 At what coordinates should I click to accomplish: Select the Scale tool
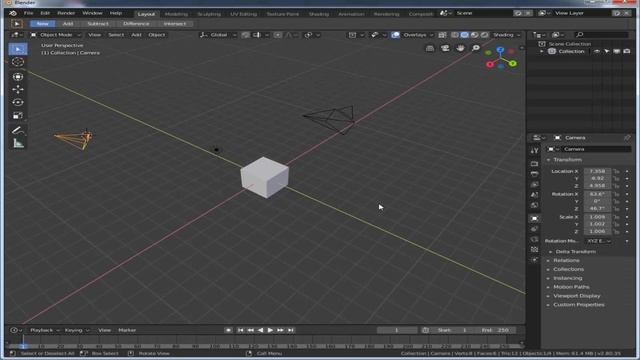coord(18,116)
